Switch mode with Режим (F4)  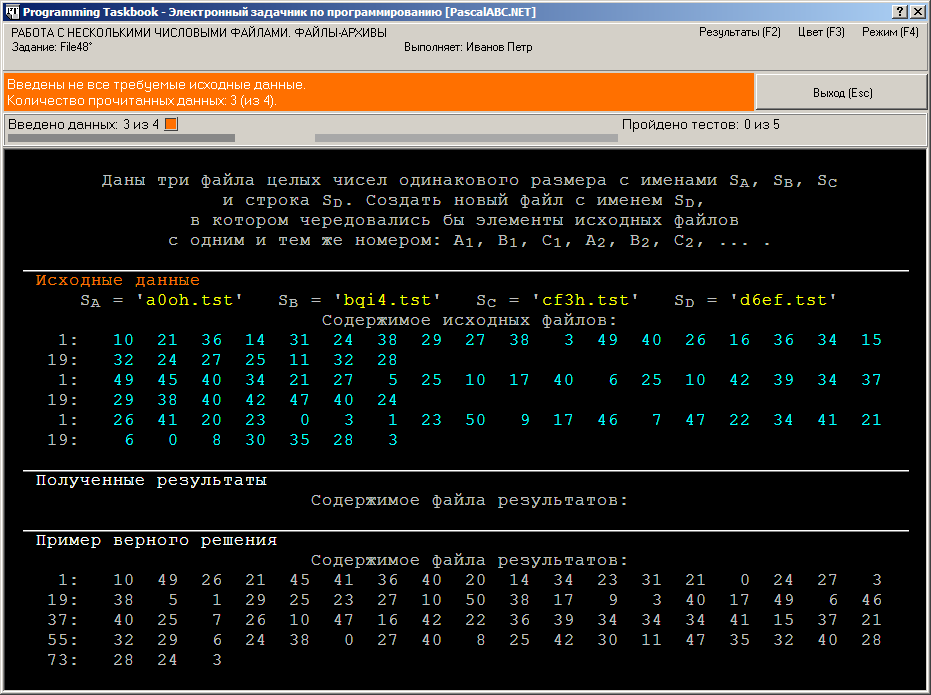(x=890, y=32)
